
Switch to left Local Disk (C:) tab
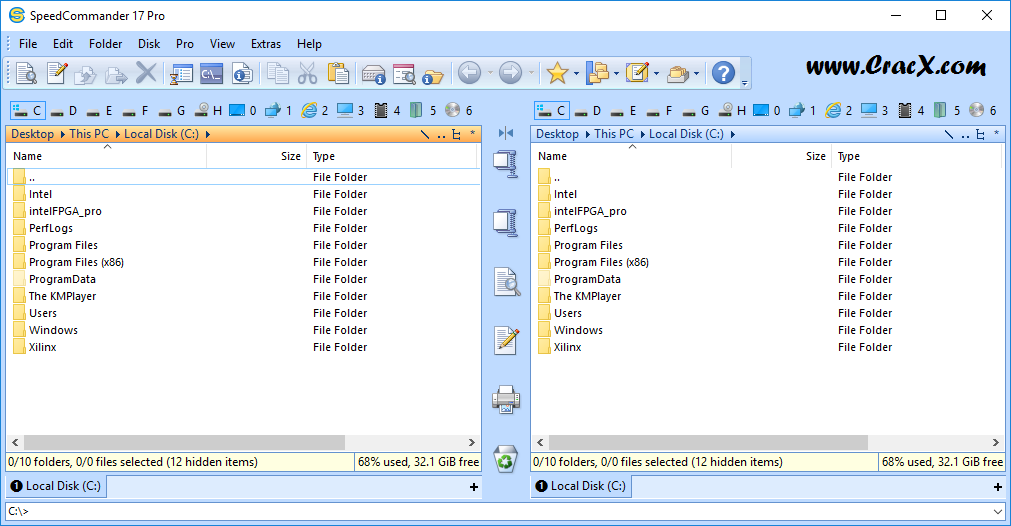(x=56, y=486)
